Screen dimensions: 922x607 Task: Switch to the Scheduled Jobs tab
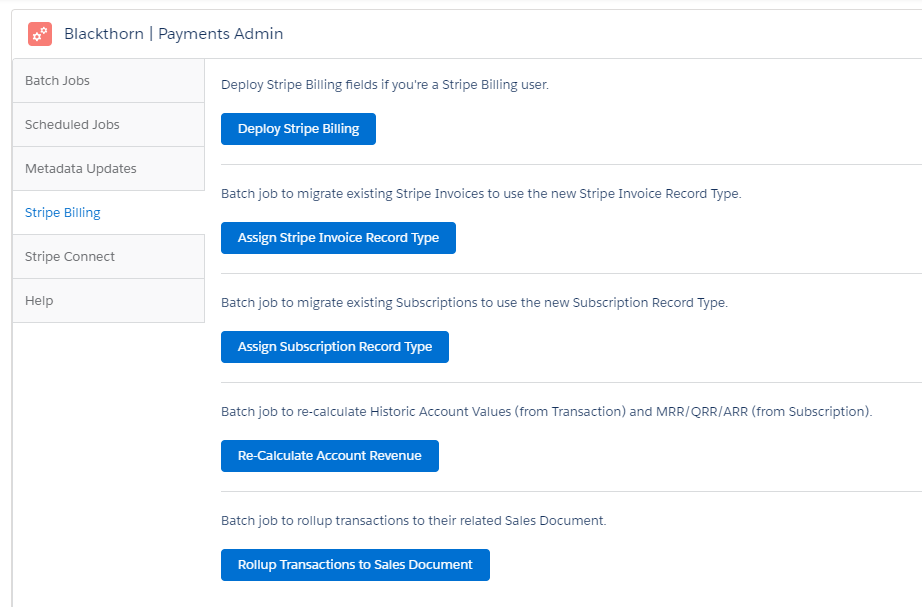pyautogui.click(x=109, y=125)
